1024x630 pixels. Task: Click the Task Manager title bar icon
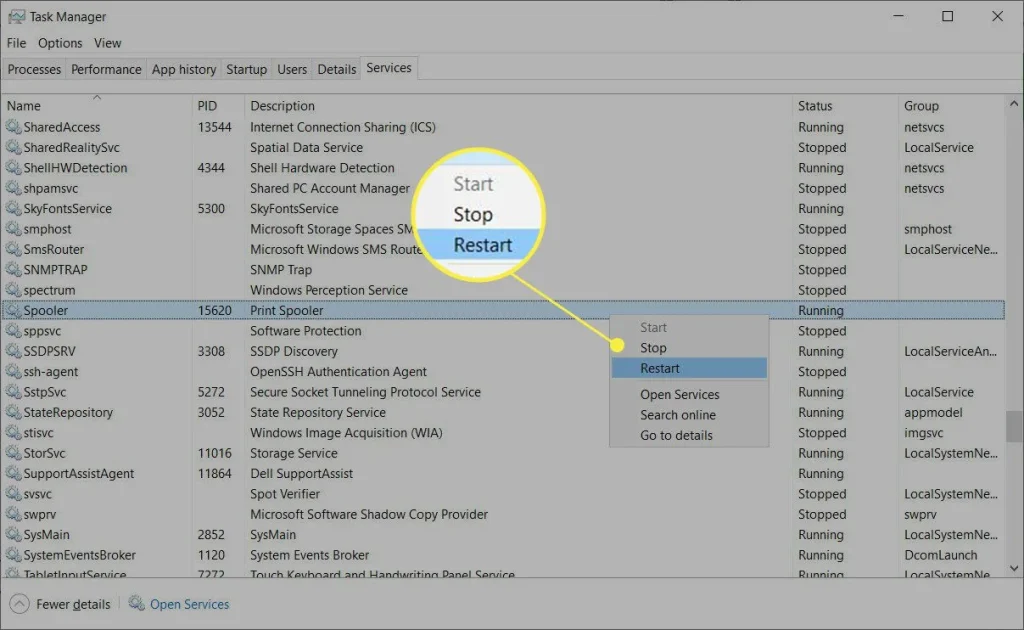tap(16, 16)
